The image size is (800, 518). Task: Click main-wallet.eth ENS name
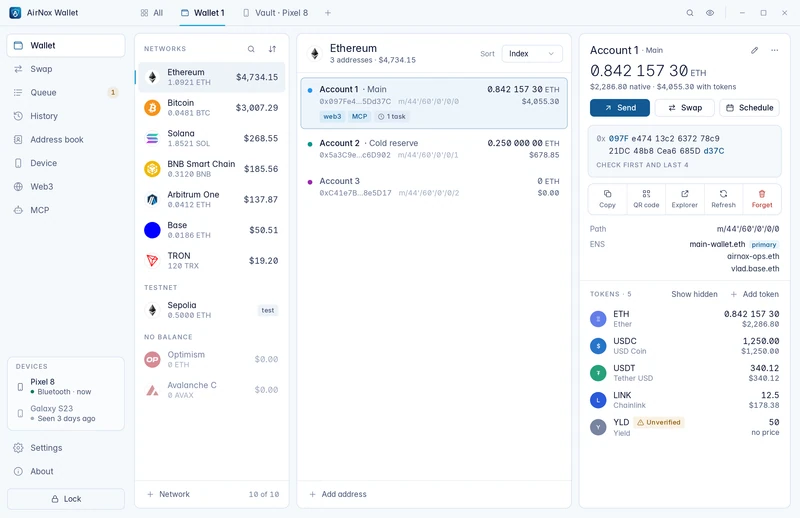point(717,244)
